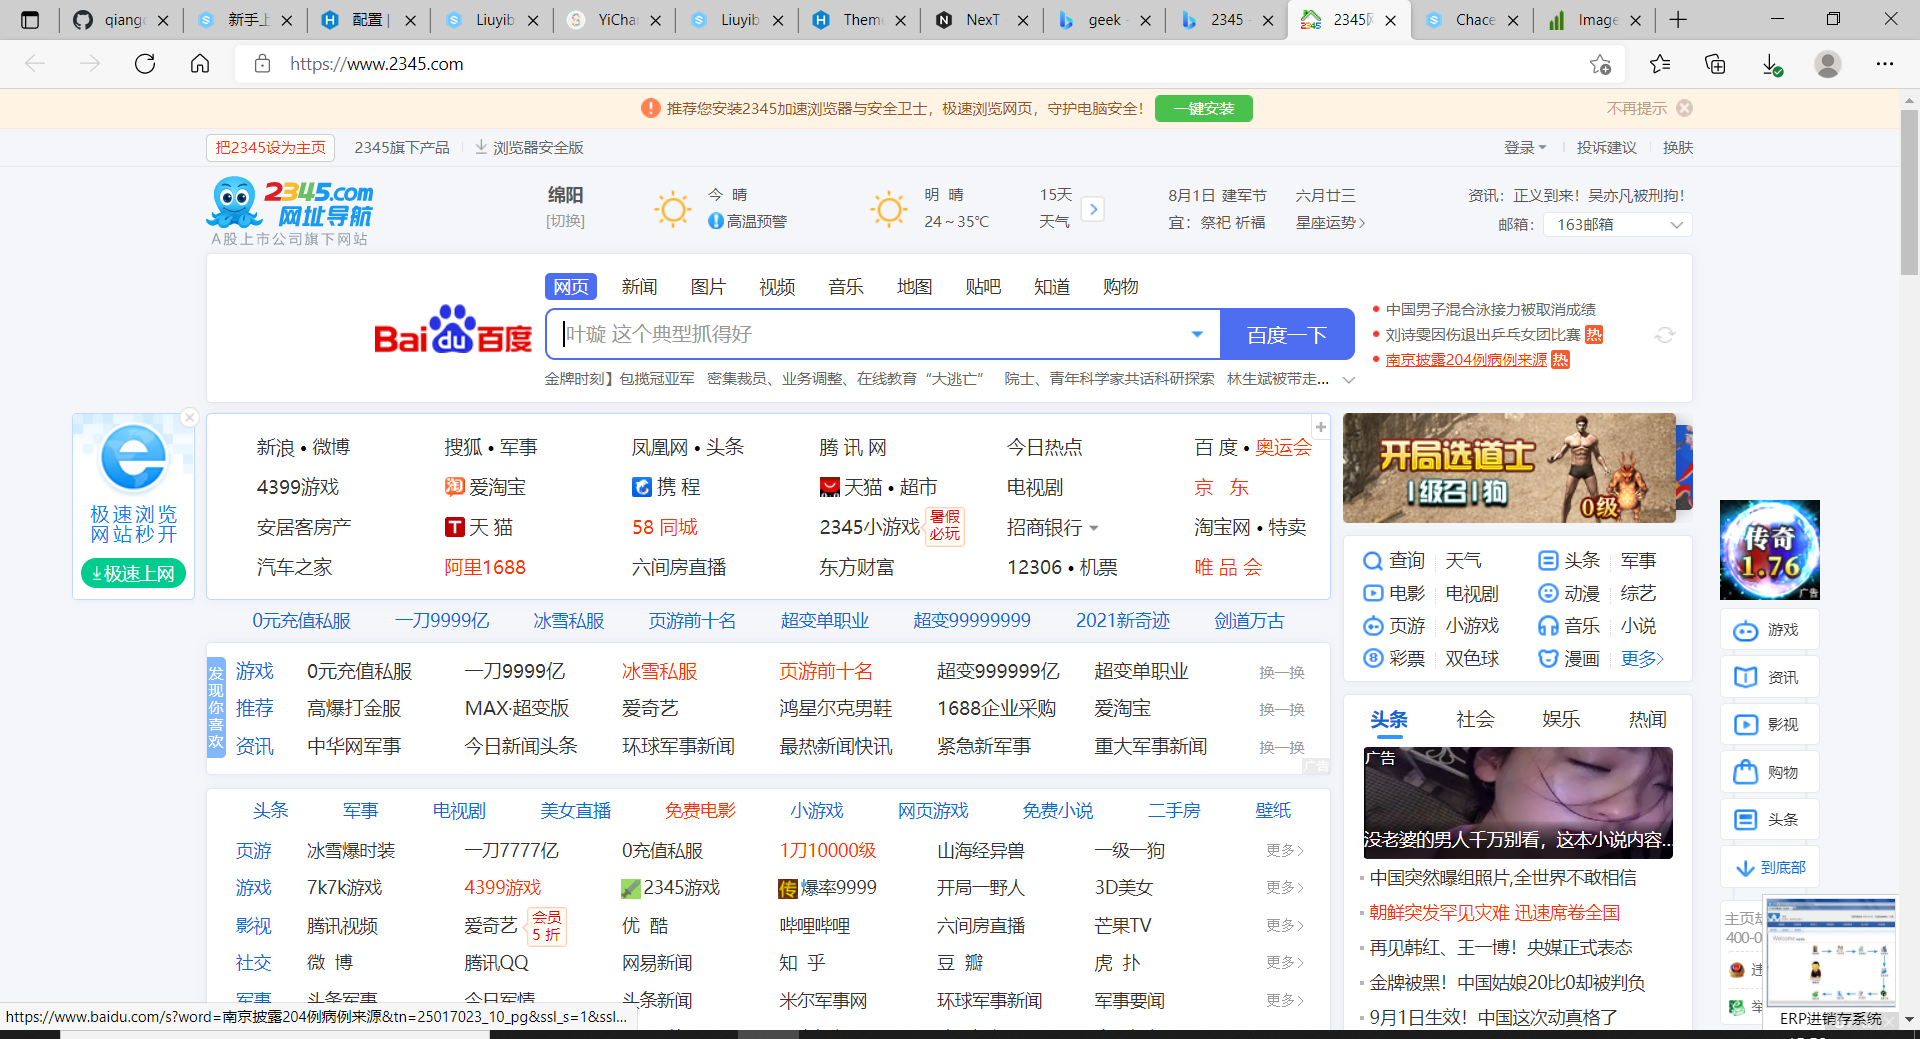Open the browser downloads icon

pyautogui.click(x=1771, y=64)
